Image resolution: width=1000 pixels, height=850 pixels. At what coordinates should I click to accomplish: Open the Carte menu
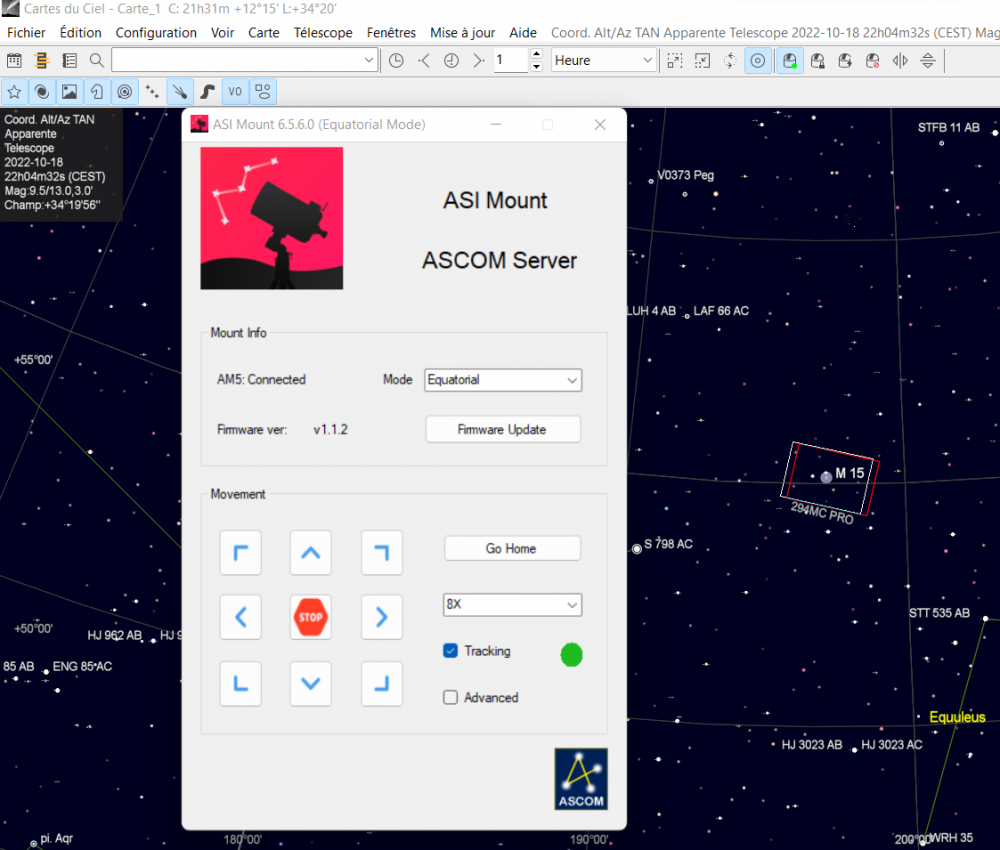pos(263,33)
